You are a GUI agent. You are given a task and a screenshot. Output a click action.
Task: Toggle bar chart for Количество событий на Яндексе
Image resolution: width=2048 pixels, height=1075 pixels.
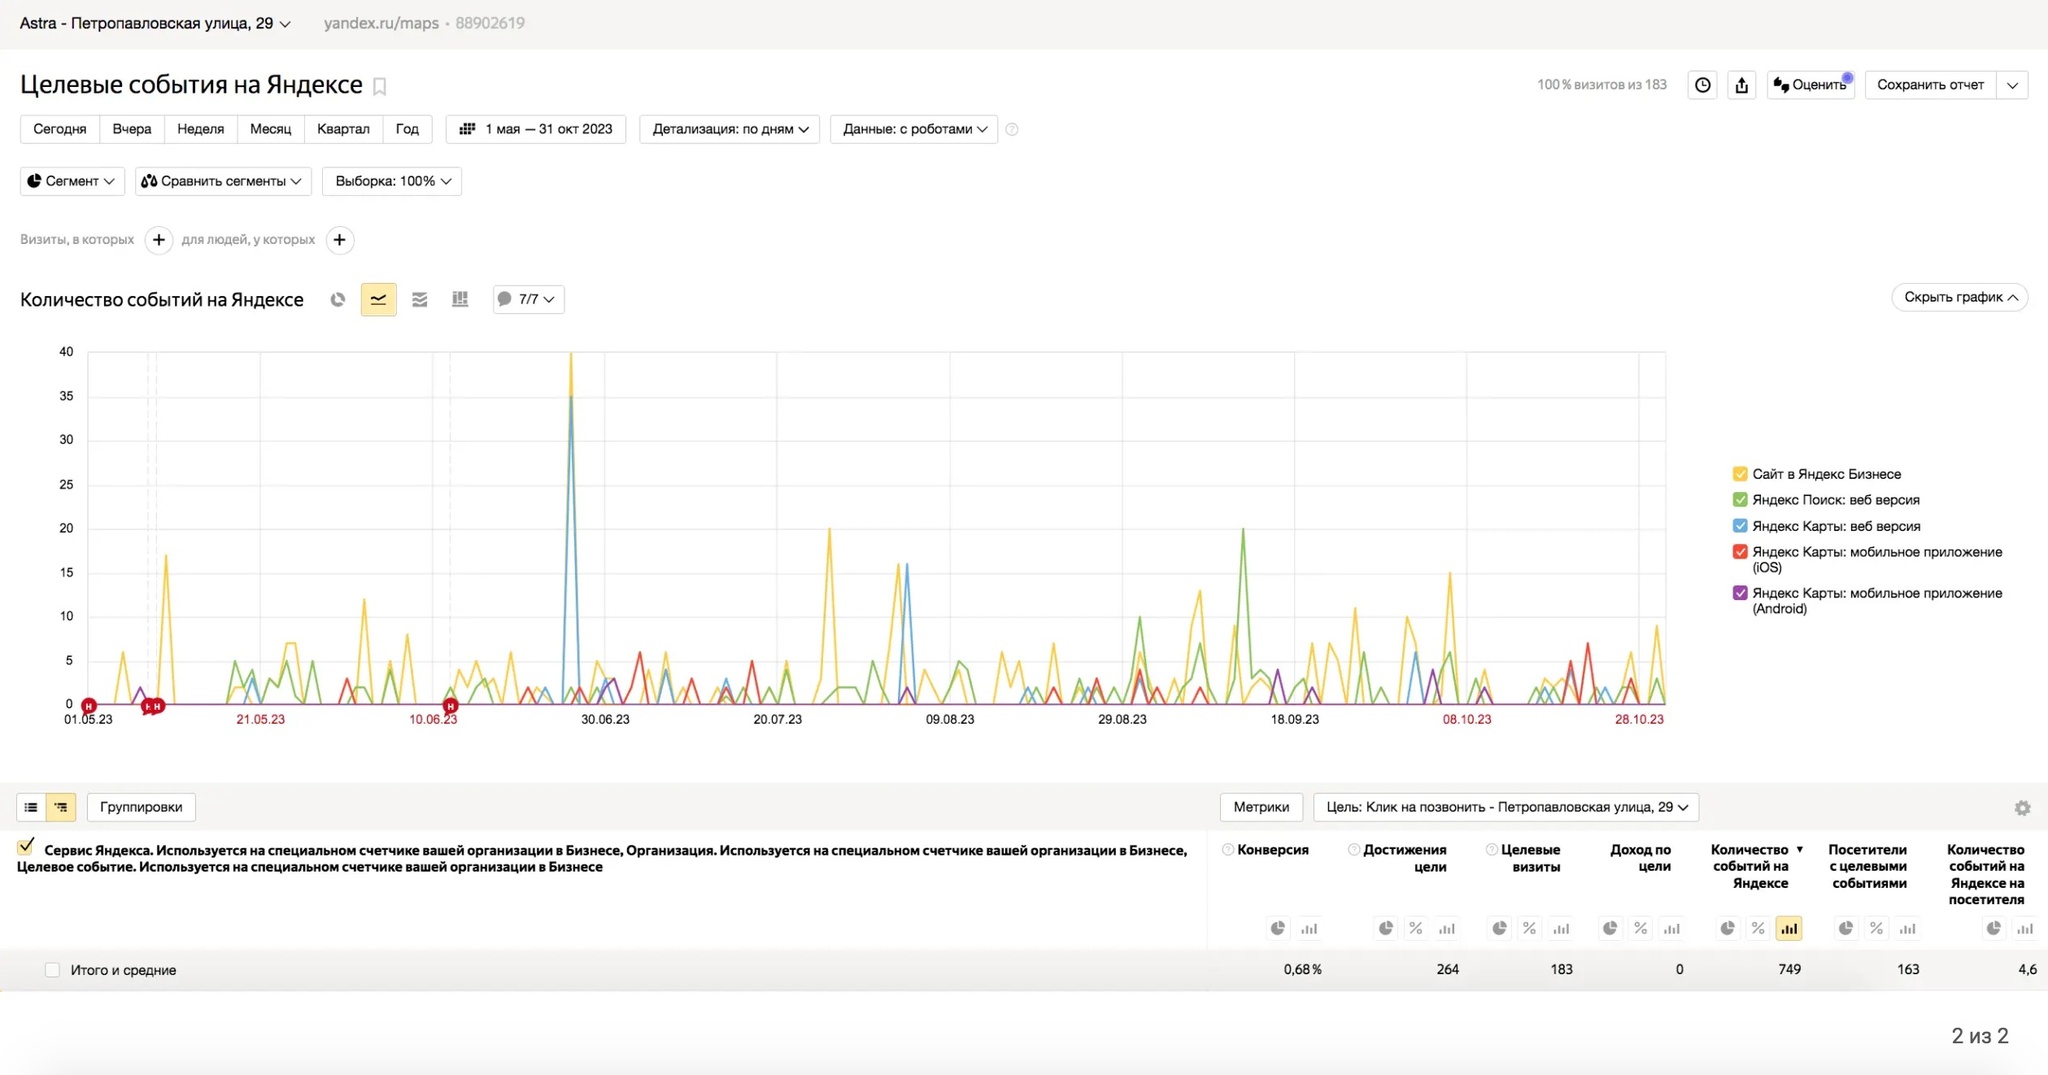[x=1788, y=928]
